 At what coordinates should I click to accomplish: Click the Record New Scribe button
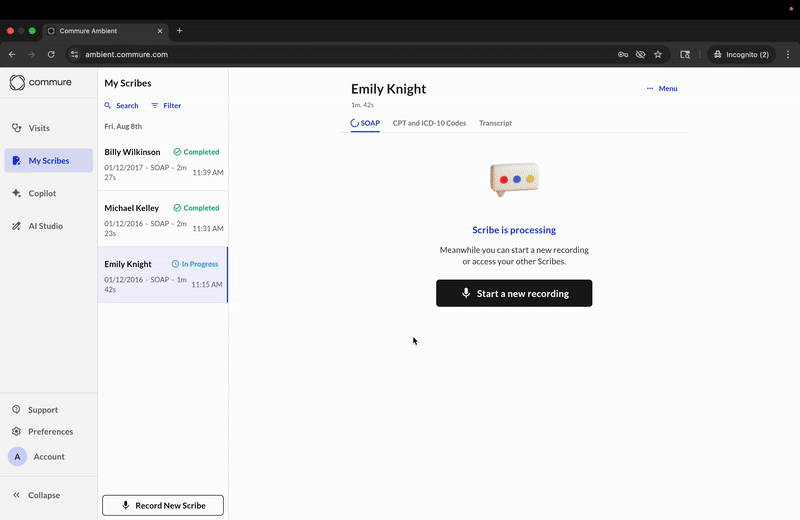coord(163,505)
